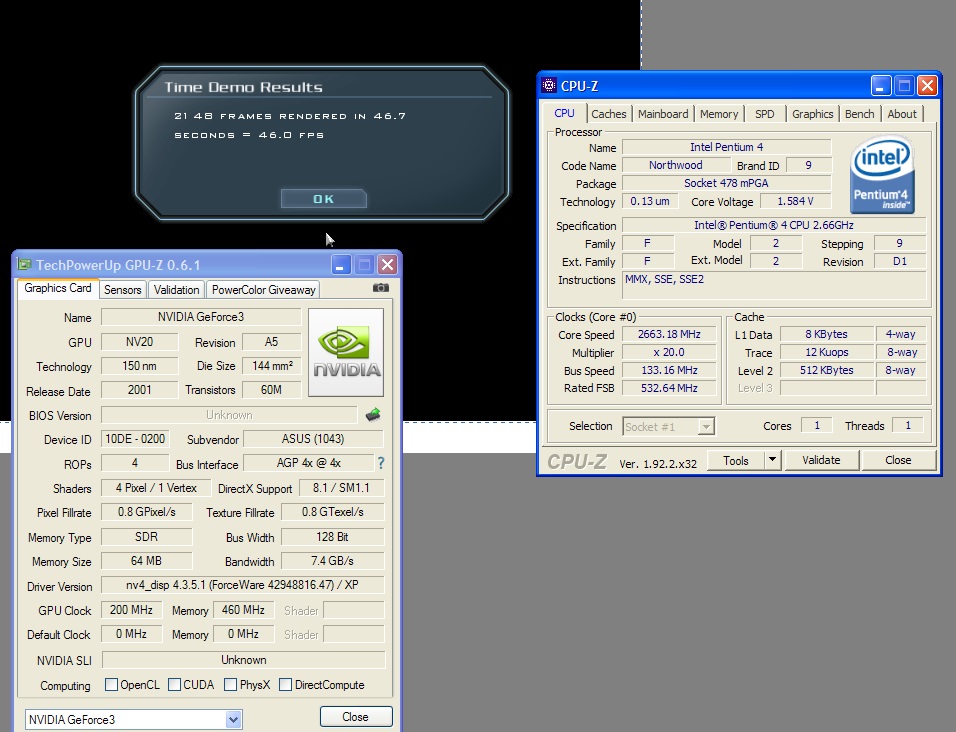The width and height of the screenshot is (956, 732).
Task: Open the Mainboard tab in CPU-Z
Action: pyautogui.click(x=663, y=114)
